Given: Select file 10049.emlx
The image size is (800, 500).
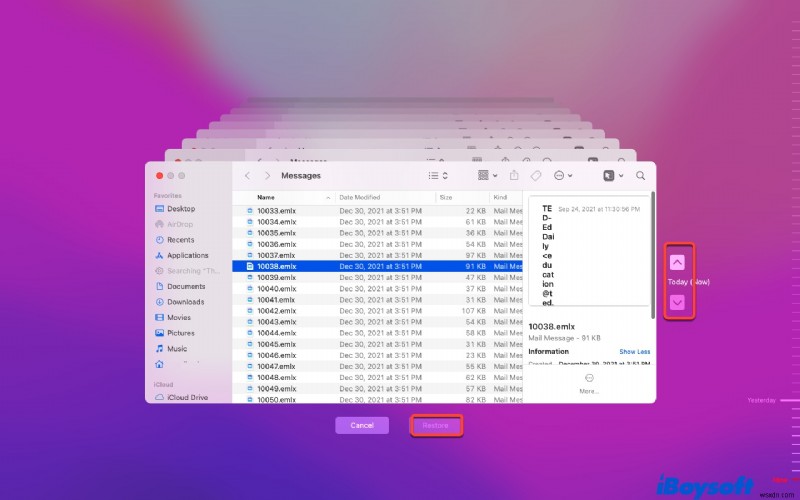Looking at the screenshot, I should click(378, 389).
